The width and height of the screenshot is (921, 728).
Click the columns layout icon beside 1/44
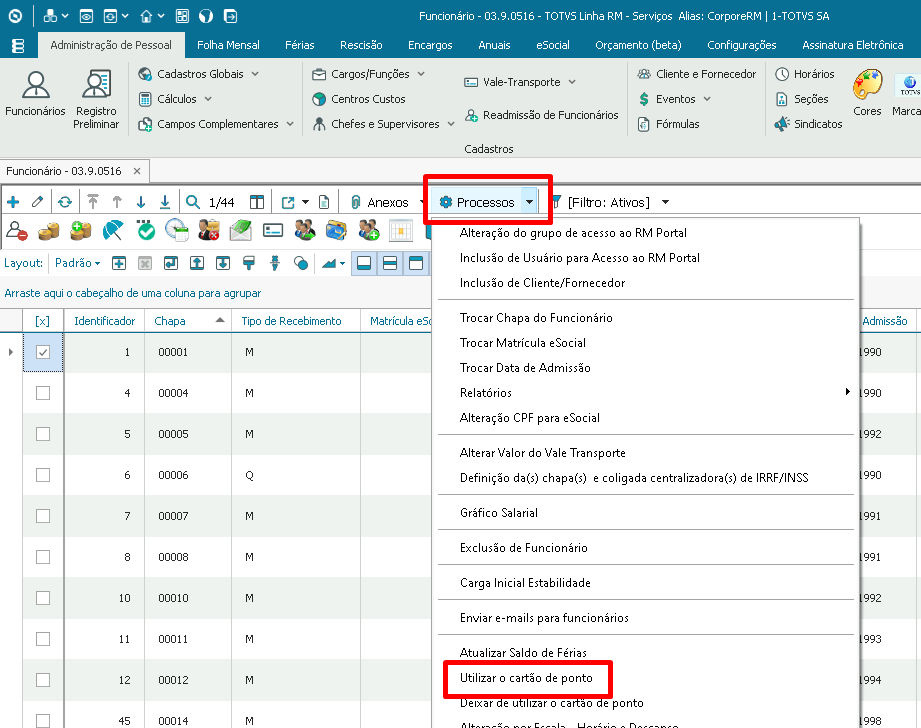click(257, 202)
